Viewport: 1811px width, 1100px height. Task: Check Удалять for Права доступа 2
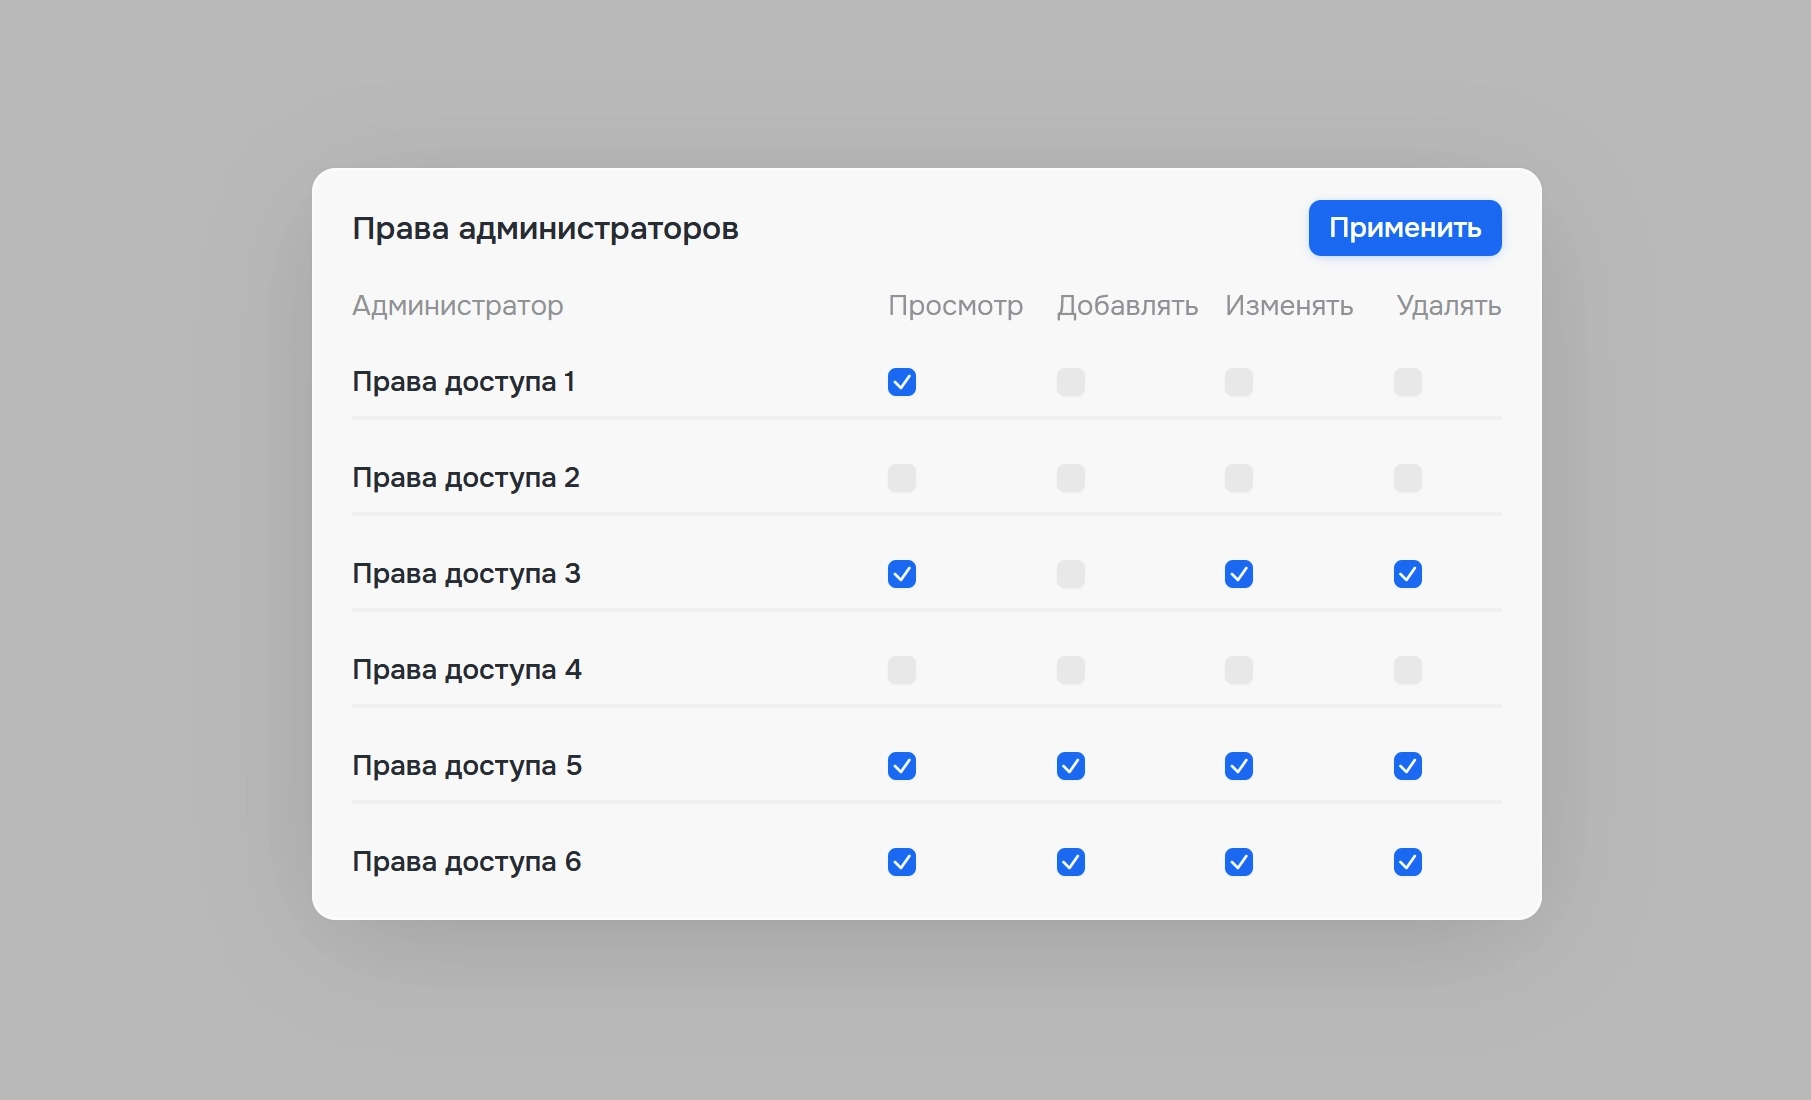click(1408, 478)
